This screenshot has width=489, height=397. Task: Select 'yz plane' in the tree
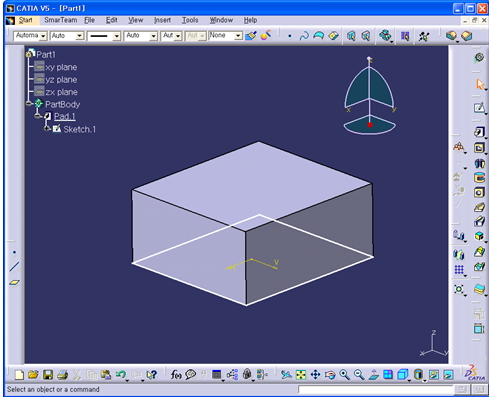61,80
